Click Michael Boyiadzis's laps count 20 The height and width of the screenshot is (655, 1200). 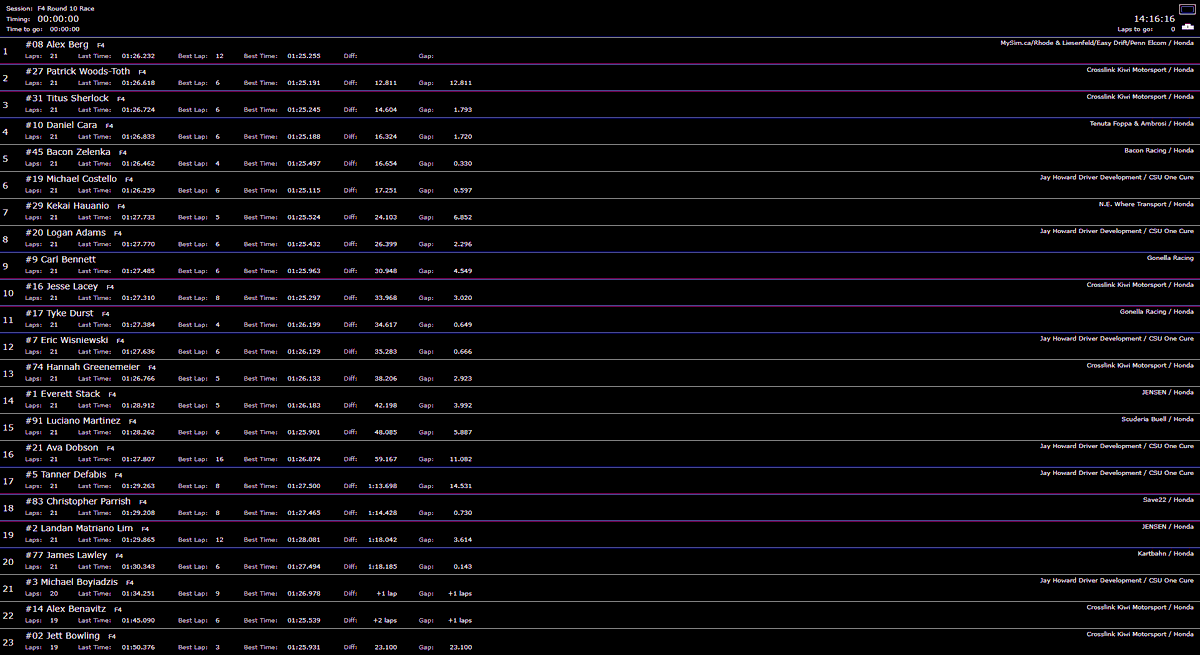54,593
